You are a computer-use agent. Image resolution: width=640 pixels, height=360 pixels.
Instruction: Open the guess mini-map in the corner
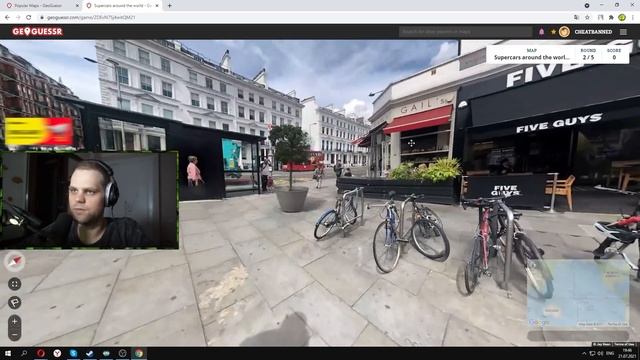pos(578,293)
